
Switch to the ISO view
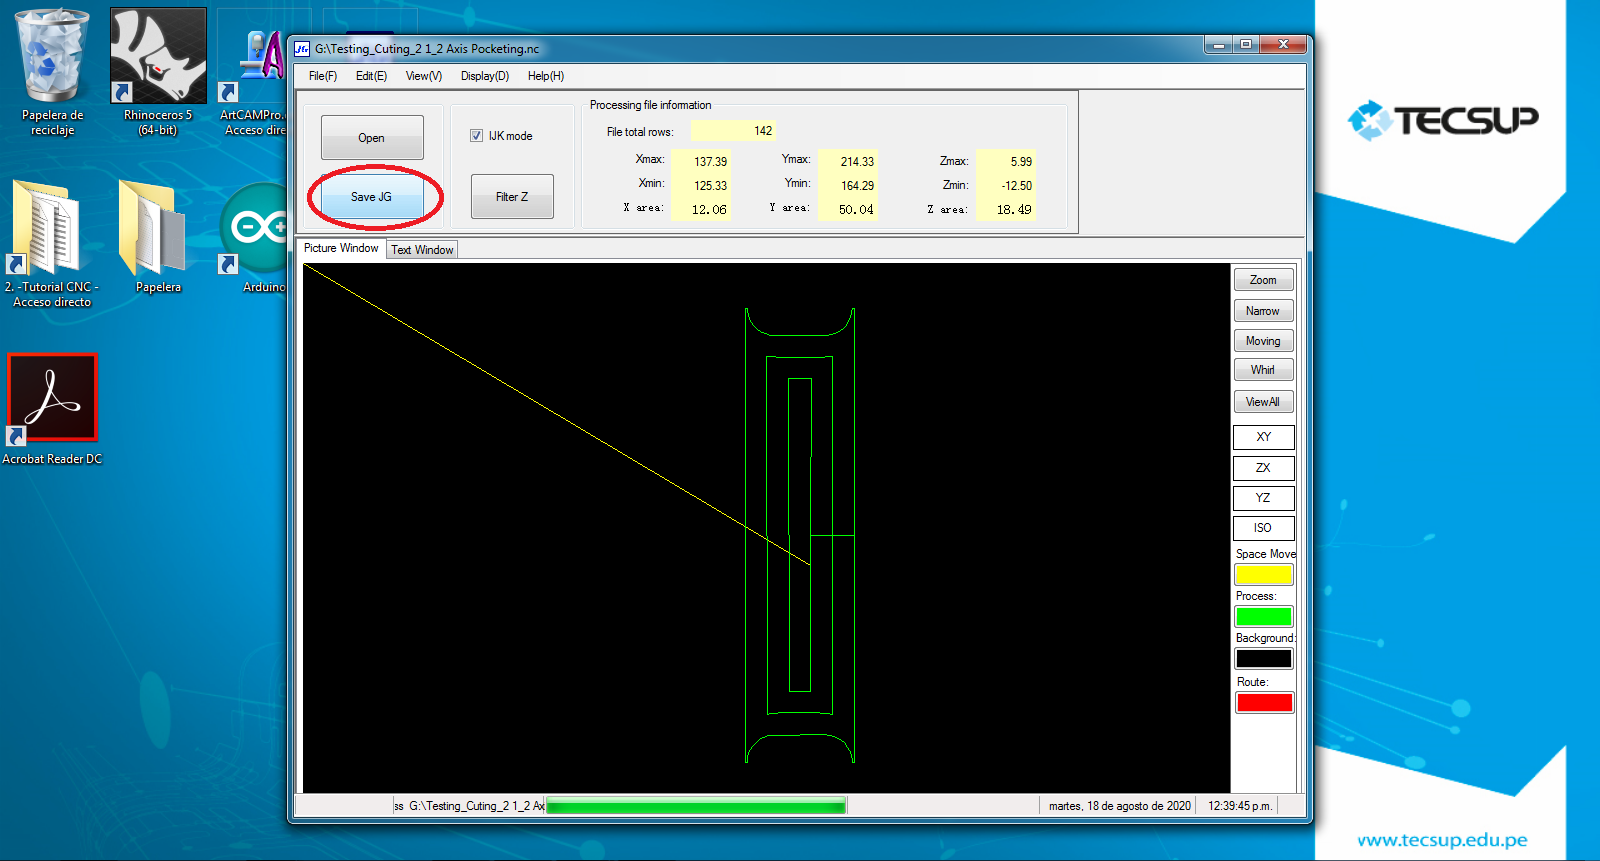click(x=1264, y=528)
